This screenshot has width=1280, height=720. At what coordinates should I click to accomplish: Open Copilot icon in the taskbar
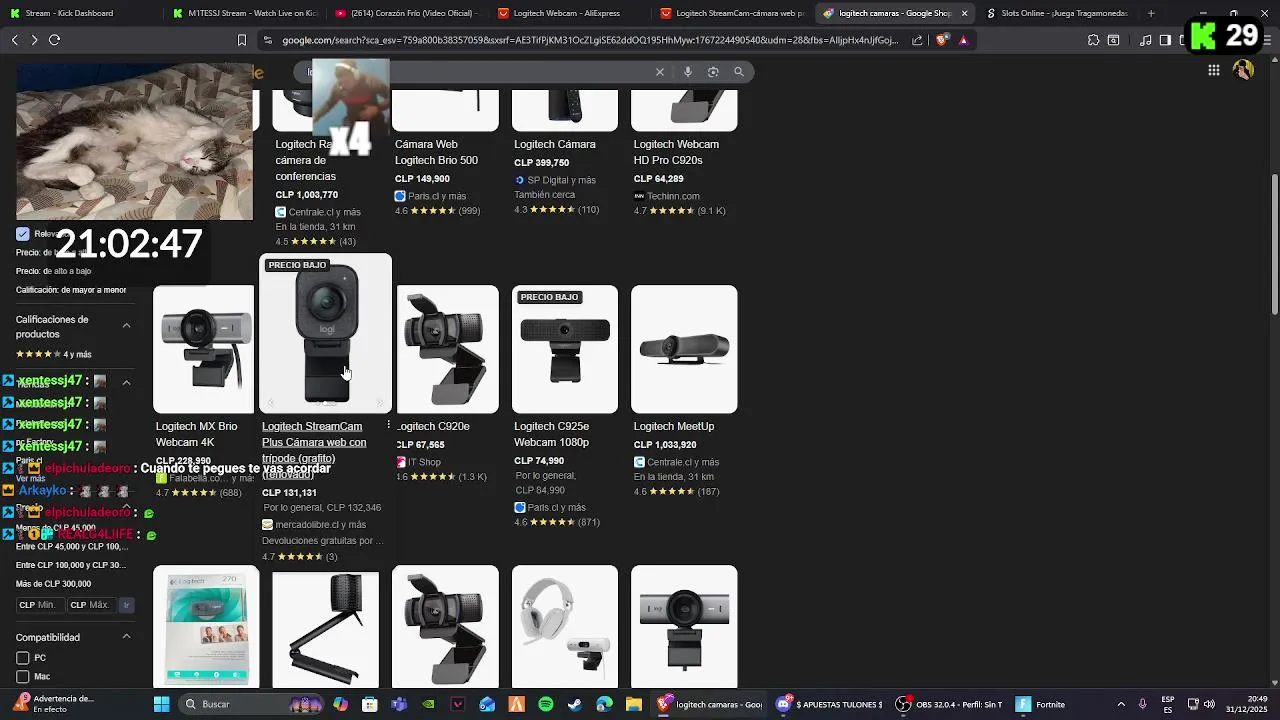[341, 704]
